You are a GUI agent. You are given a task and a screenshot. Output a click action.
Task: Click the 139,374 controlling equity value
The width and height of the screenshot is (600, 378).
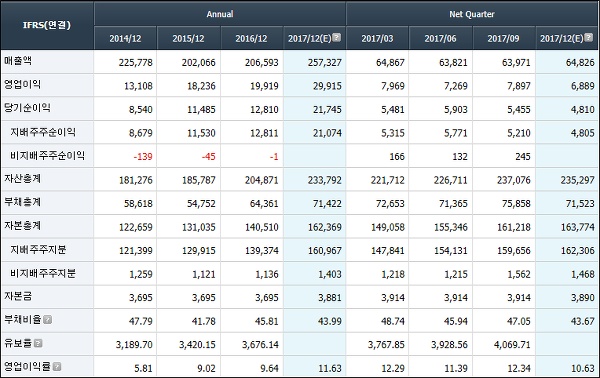[262, 251]
